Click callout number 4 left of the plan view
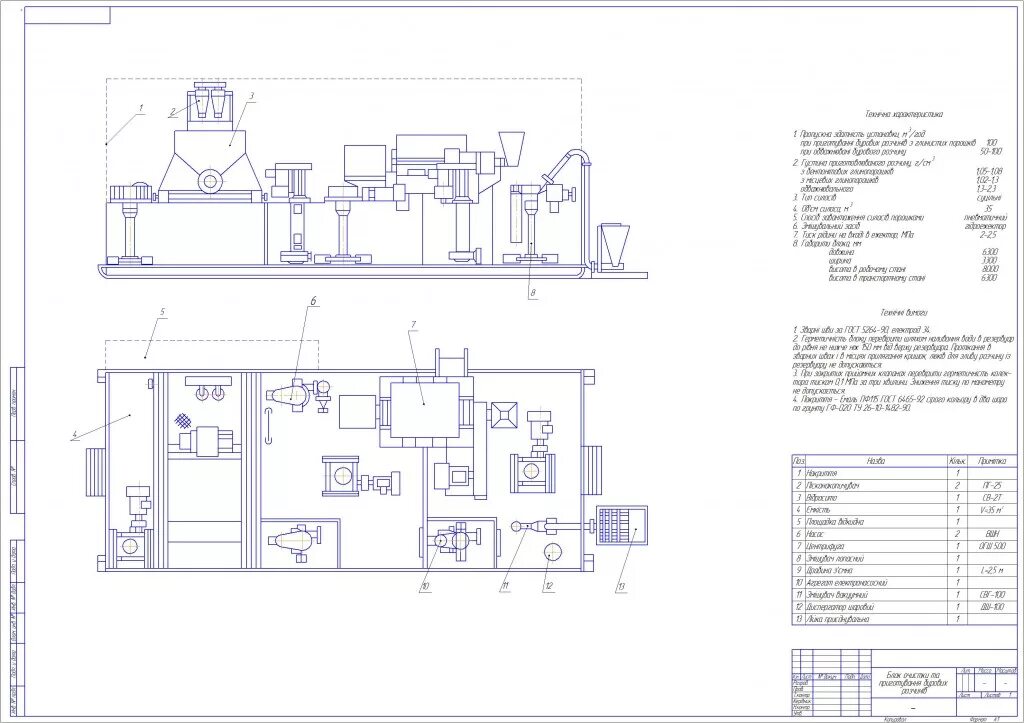 tap(74, 434)
